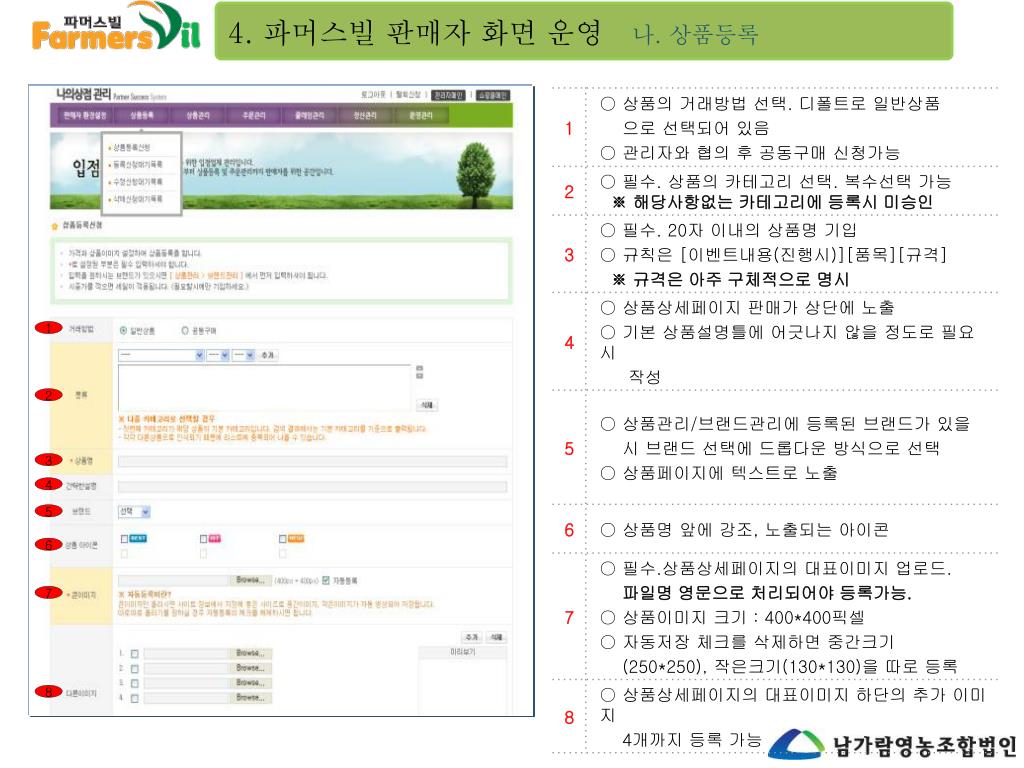
Task: Check the BEST product icon checkbox
Action: 124,539
